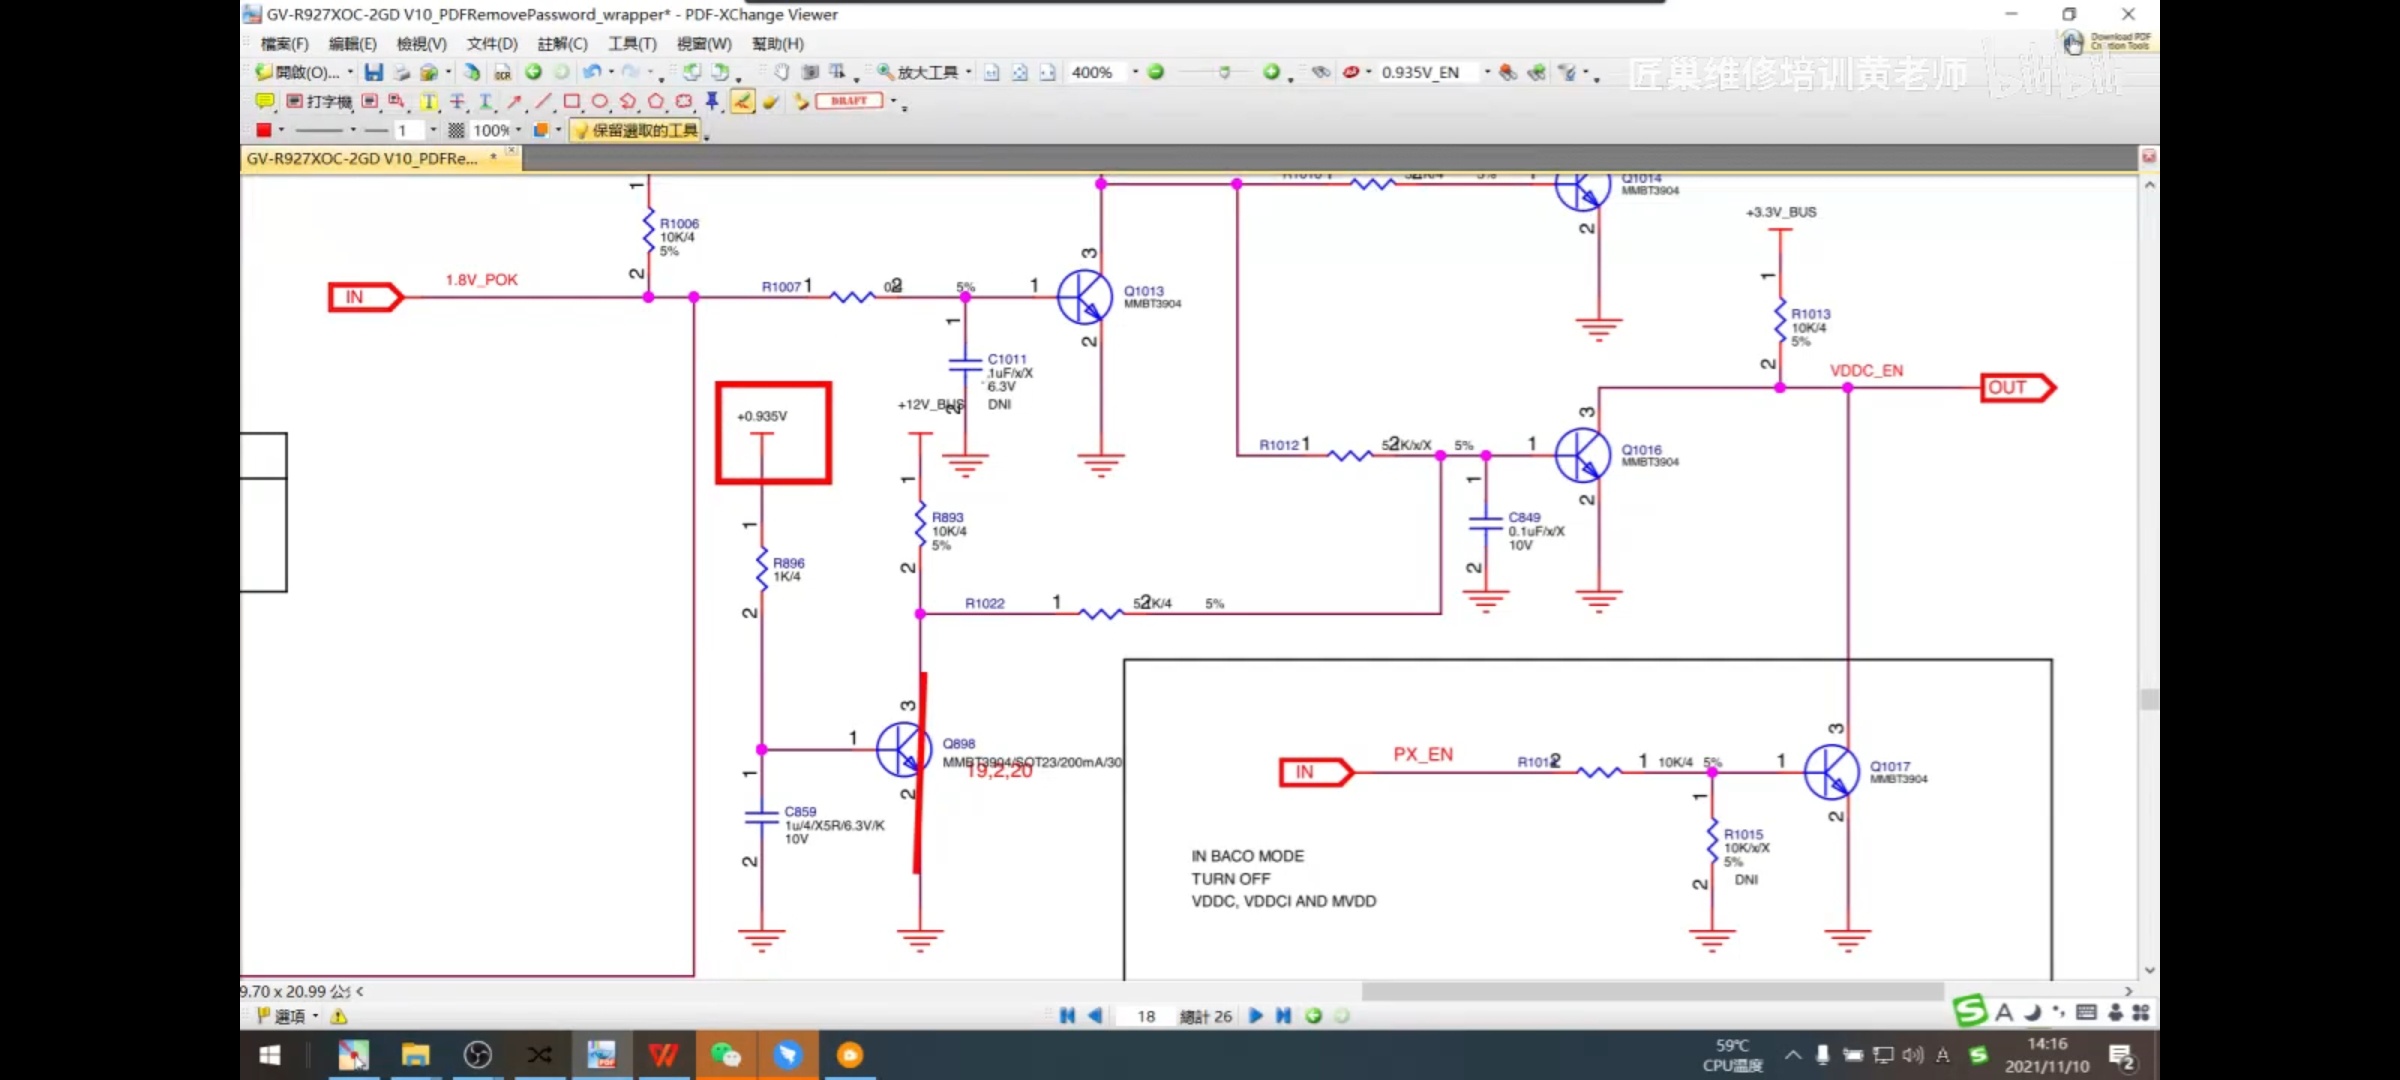Click the Download PDF Creation Tools link
This screenshot has height=1080, width=2400.
point(2106,42)
